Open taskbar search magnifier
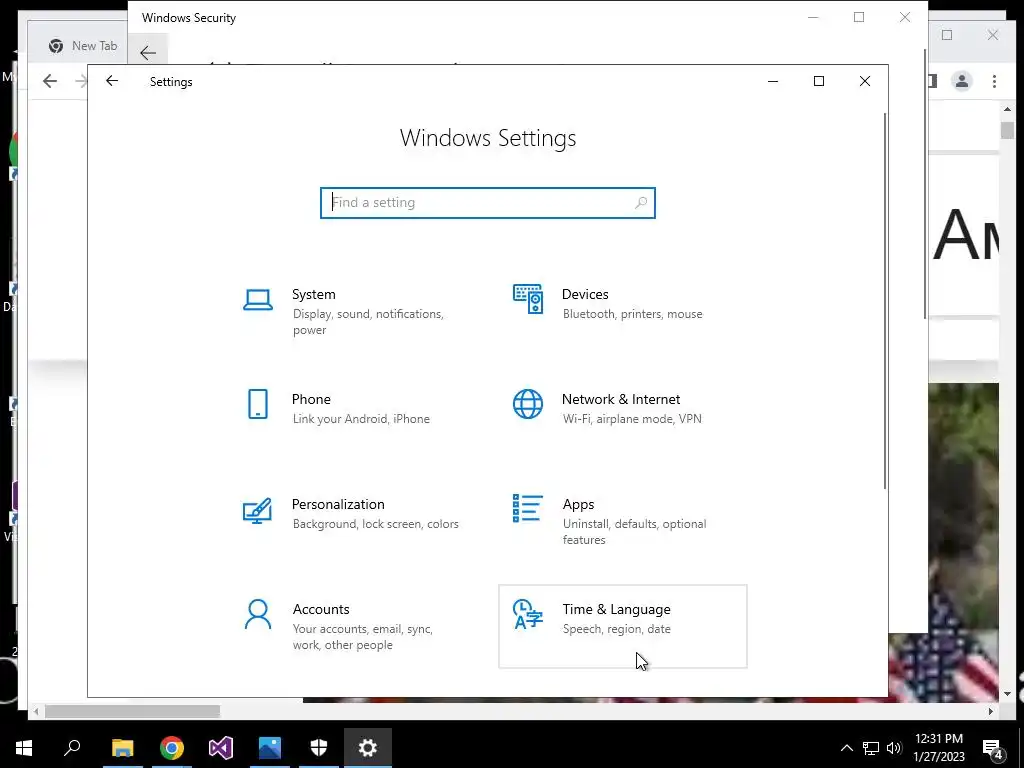This screenshot has height=768, width=1024. [72, 747]
